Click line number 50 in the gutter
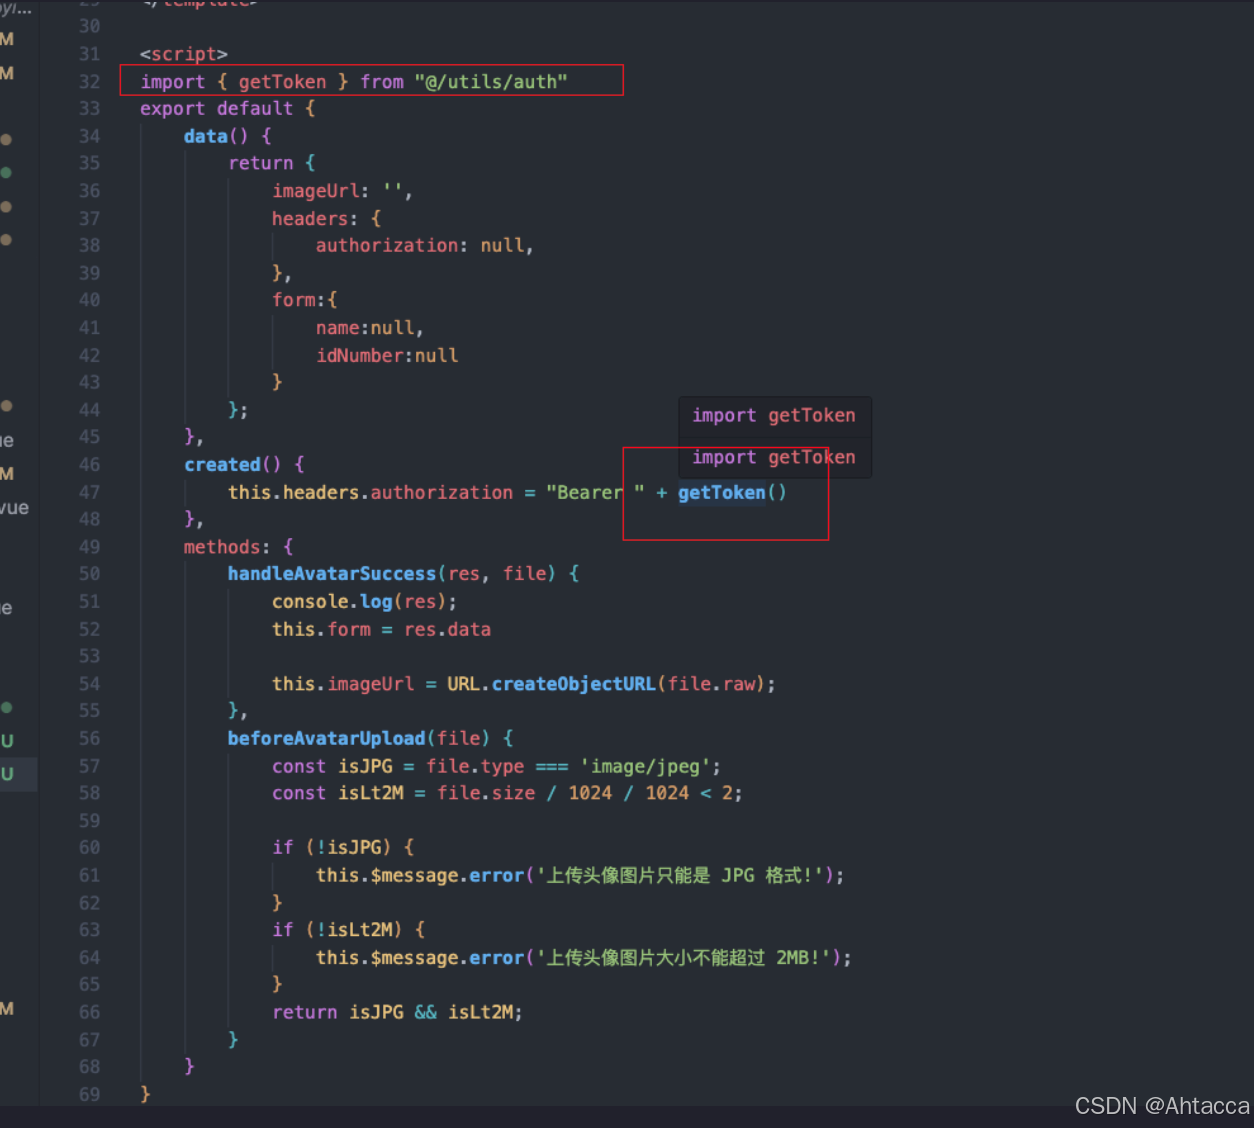 tap(90, 574)
